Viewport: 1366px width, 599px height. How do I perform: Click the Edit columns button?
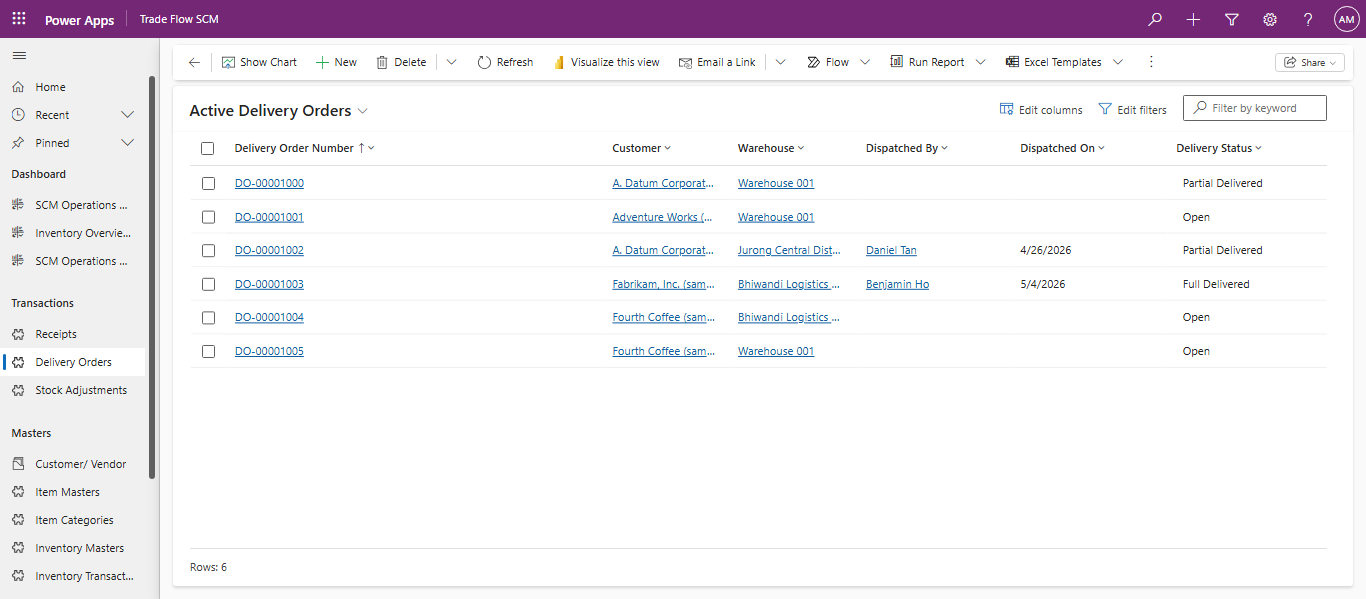pyautogui.click(x=1041, y=109)
